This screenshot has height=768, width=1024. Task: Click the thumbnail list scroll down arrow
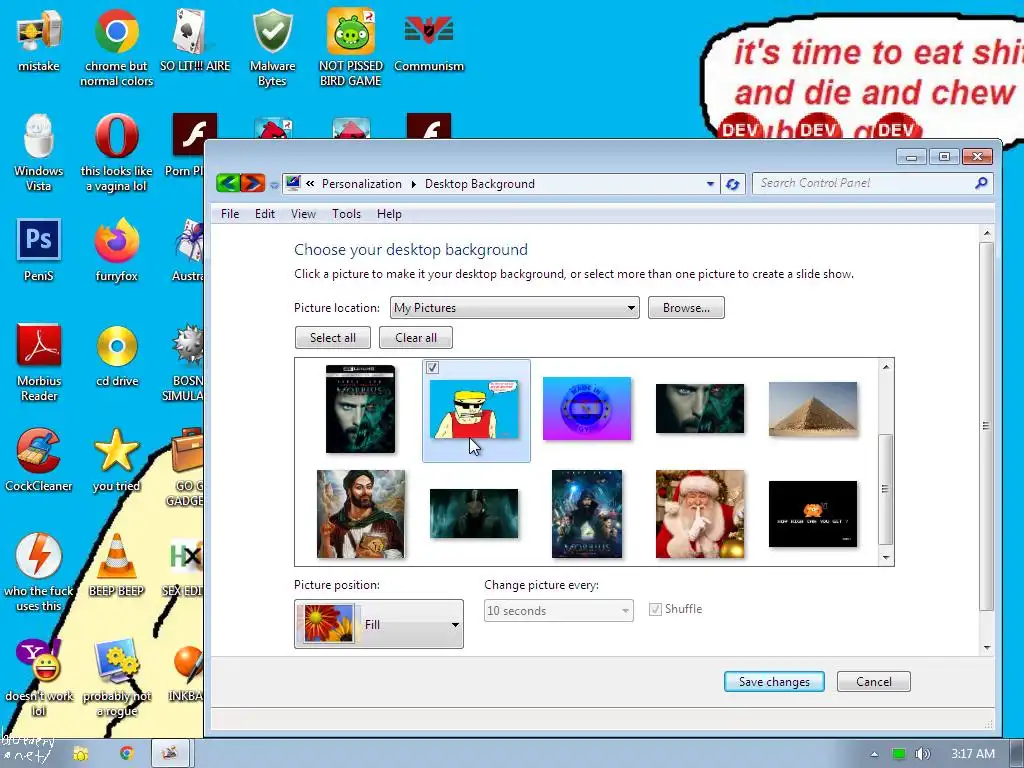coord(886,558)
